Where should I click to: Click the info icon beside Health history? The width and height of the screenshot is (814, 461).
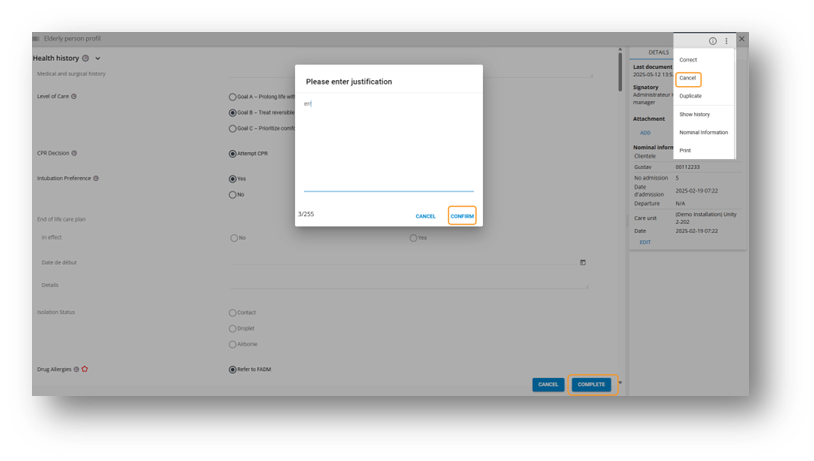tap(85, 59)
